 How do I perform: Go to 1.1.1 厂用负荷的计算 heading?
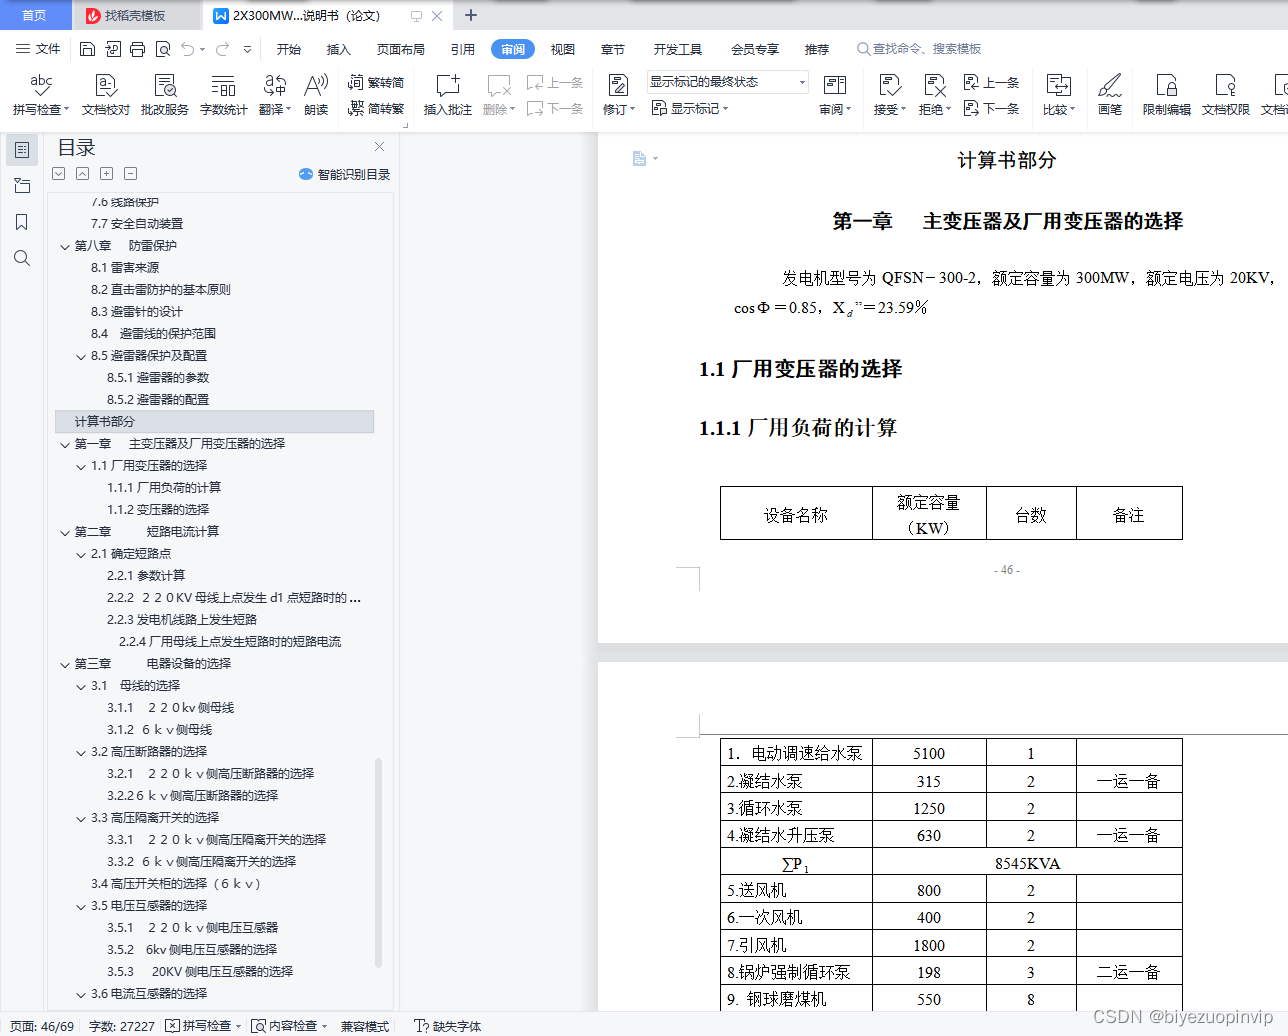[x=164, y=487]
